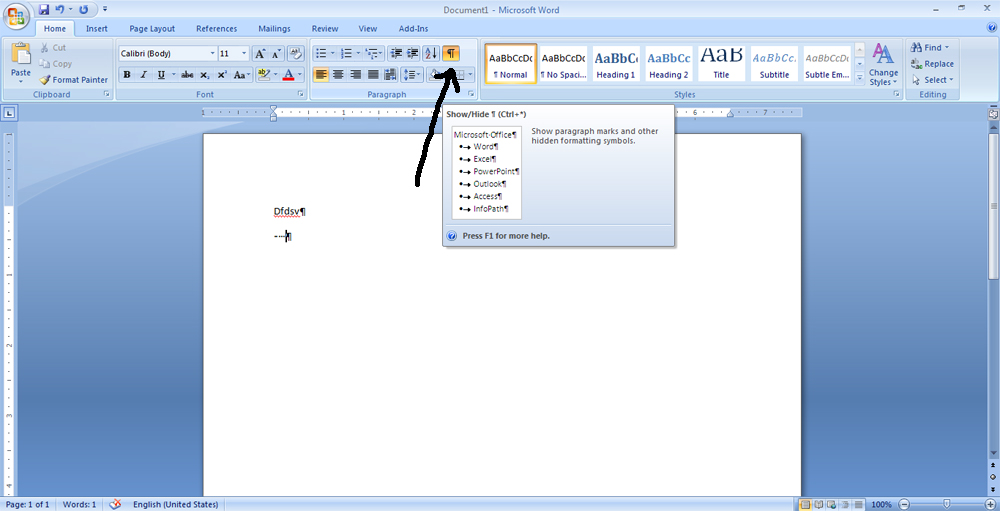Toggle Bold formatting
Screen dimensions: 1000x511
(x=127, y=75)
